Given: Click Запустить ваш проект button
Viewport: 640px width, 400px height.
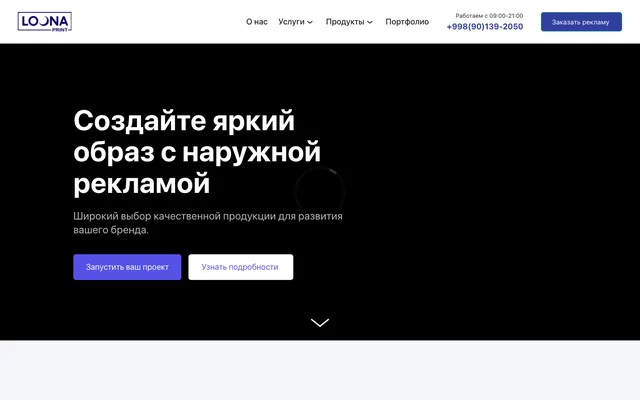Looking at the screenshot, I should [127, 267].
